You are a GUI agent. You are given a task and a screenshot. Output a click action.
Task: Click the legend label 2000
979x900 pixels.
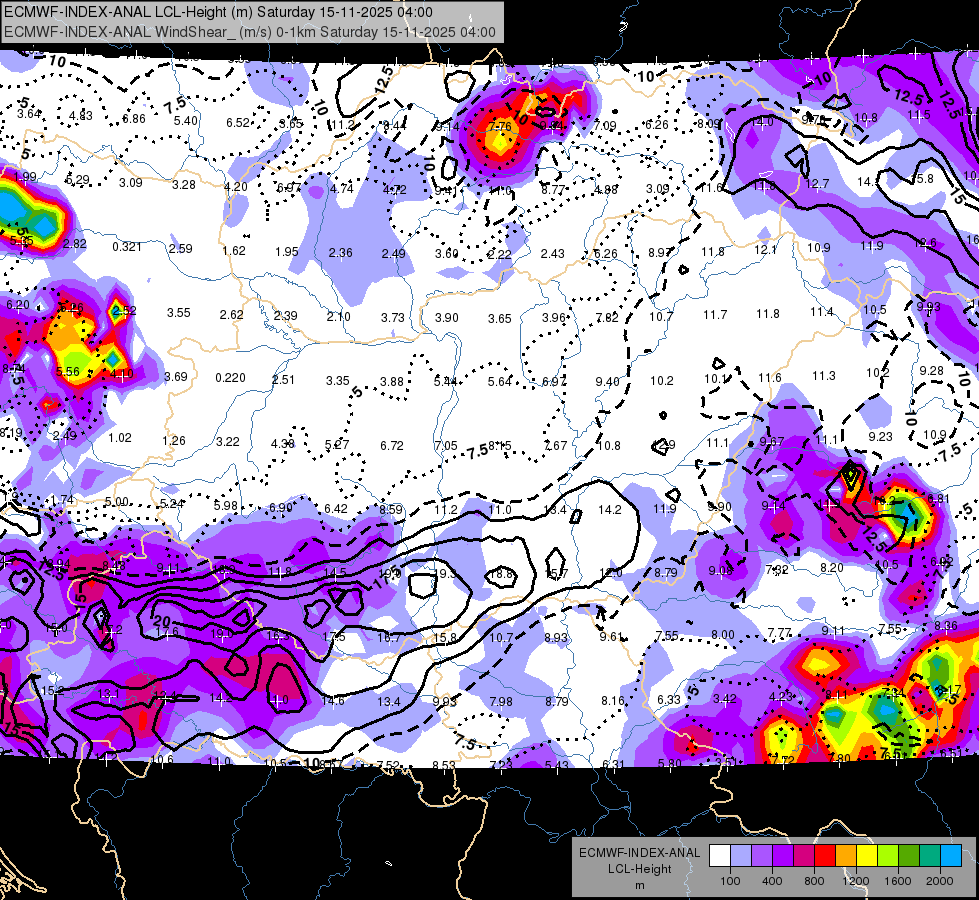point(940,881)
